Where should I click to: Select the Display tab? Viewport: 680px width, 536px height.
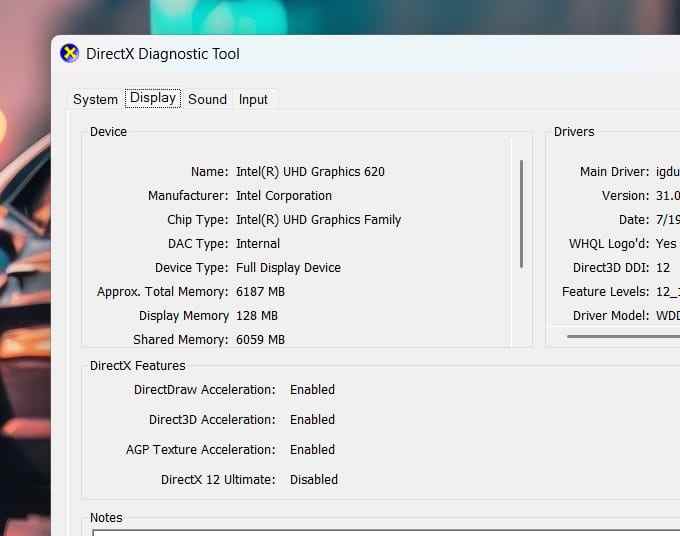[x=153, y=98]
